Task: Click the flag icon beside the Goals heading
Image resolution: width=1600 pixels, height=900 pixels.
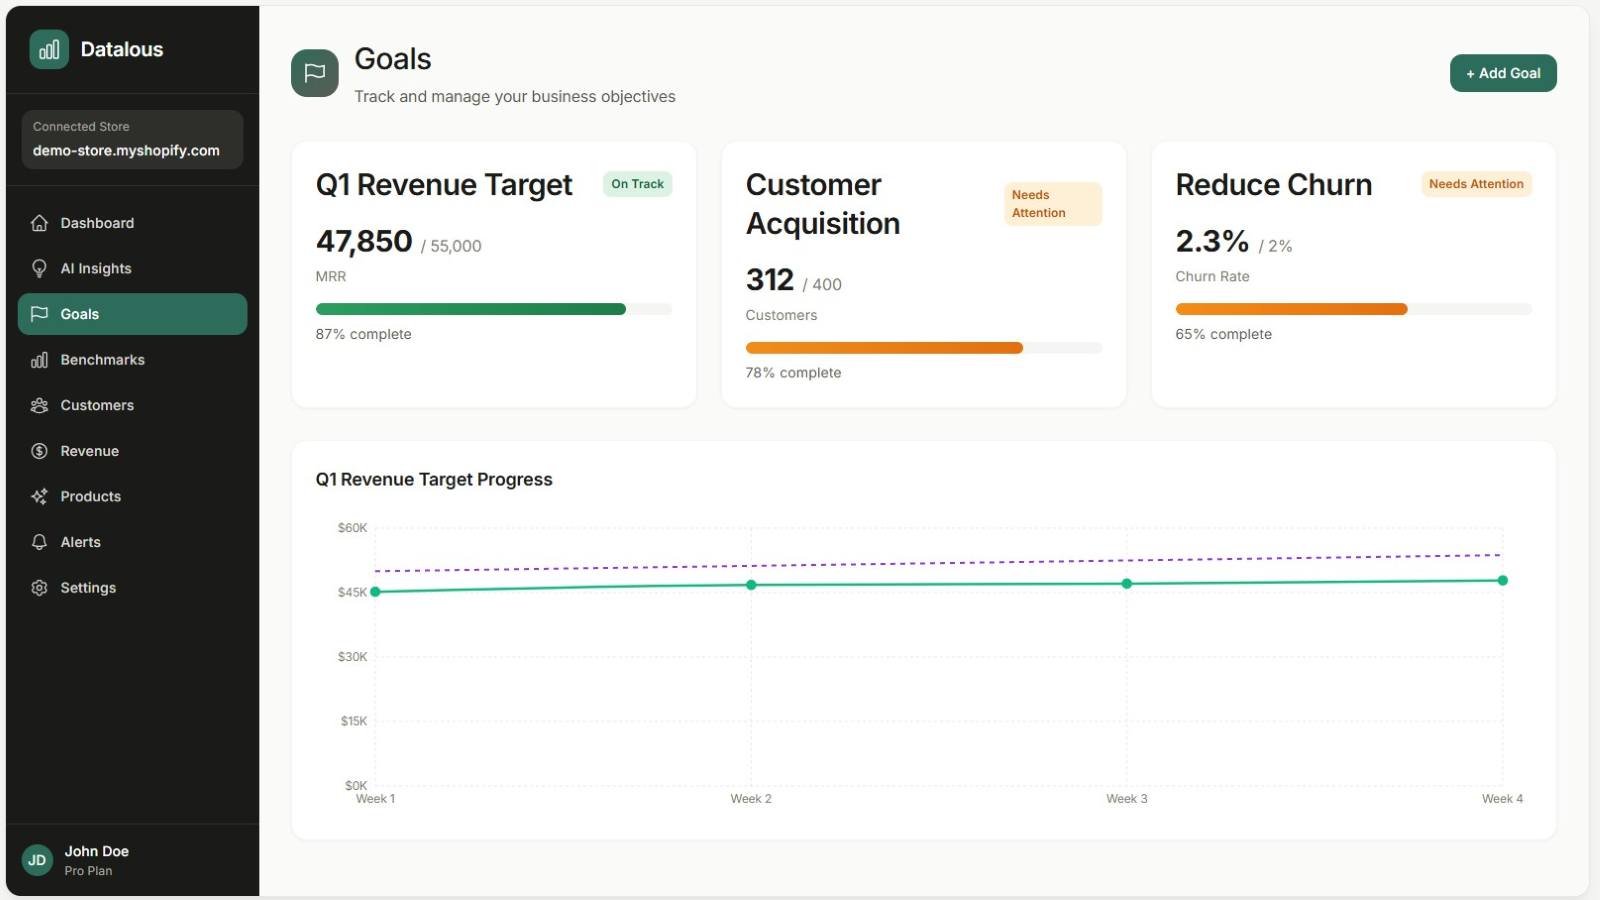Action: tap(314, 72)
